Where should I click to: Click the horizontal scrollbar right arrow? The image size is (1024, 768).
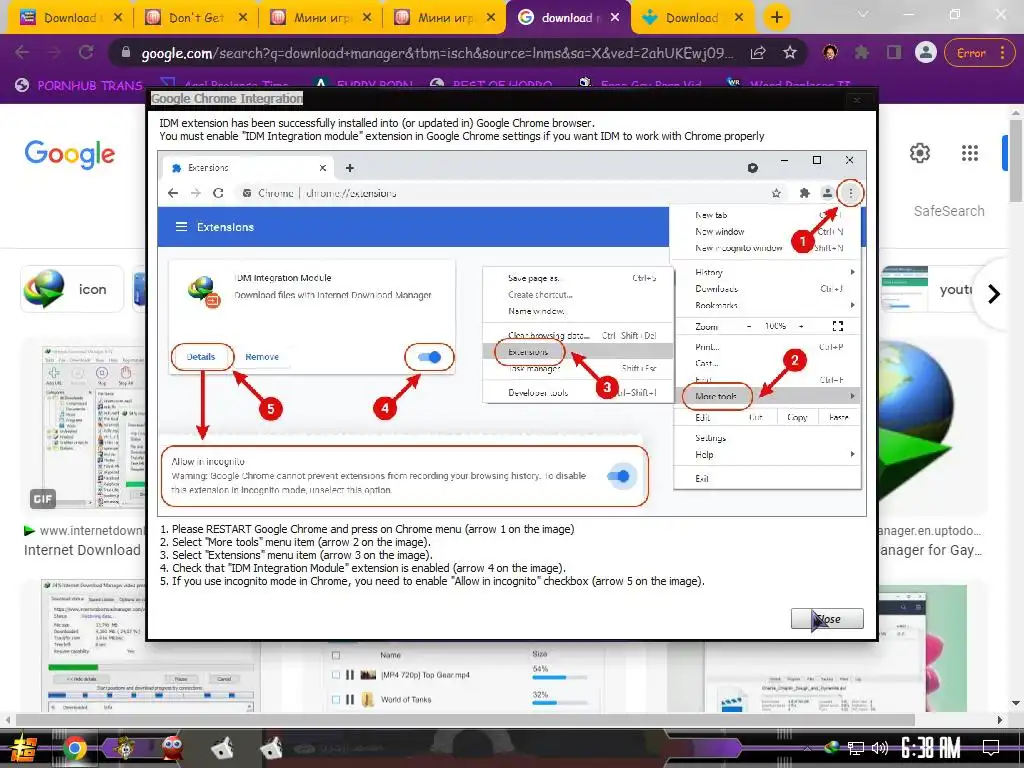(x=999, y=720)
